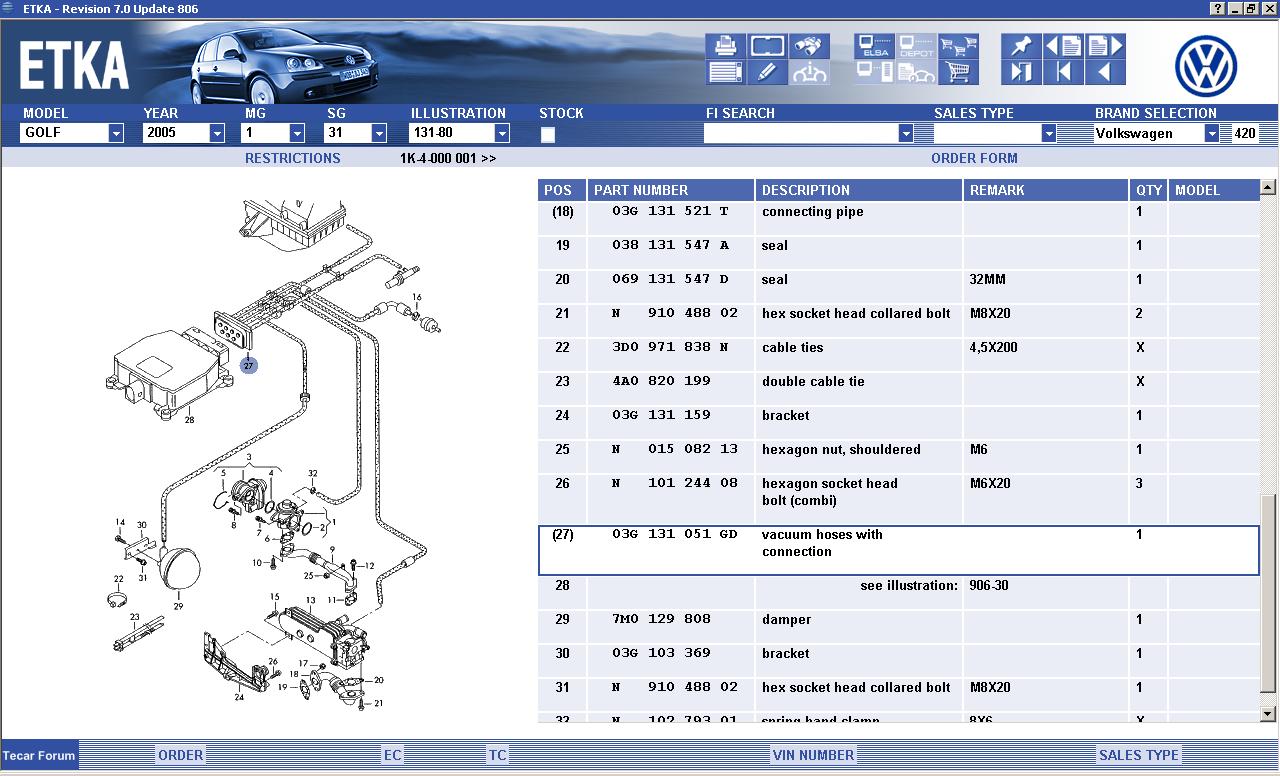Click the QTY column header
This screenshot has width=1280, height=776.
[x=1149, y=190]
